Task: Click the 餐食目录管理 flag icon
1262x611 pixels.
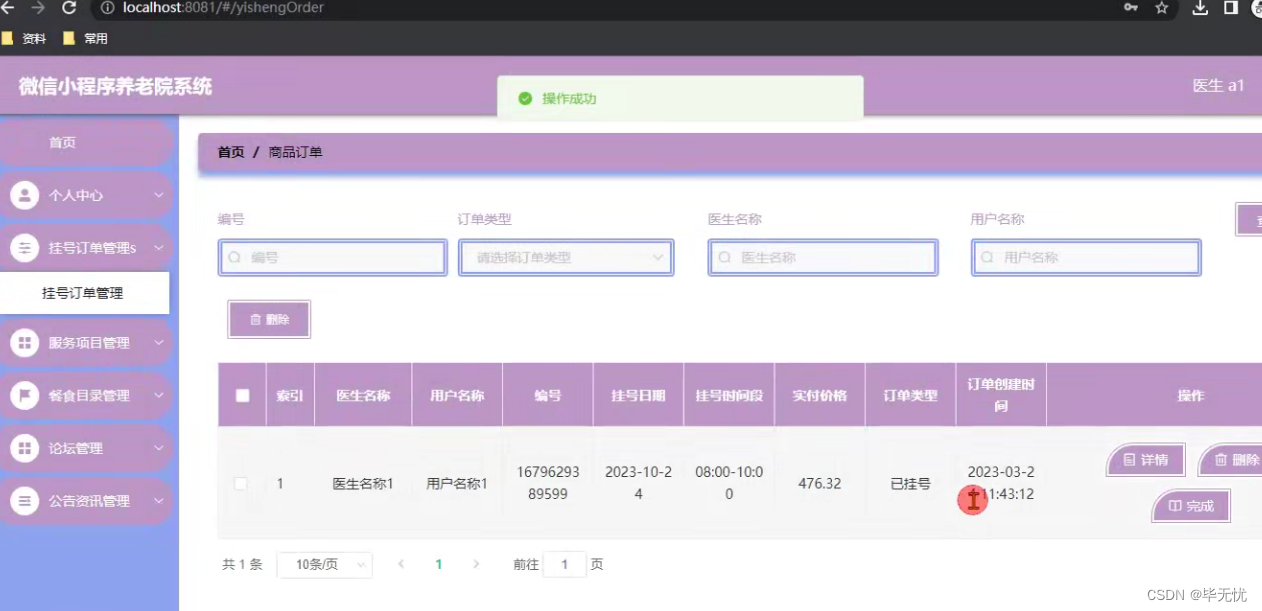Action: tap(25, 395)
